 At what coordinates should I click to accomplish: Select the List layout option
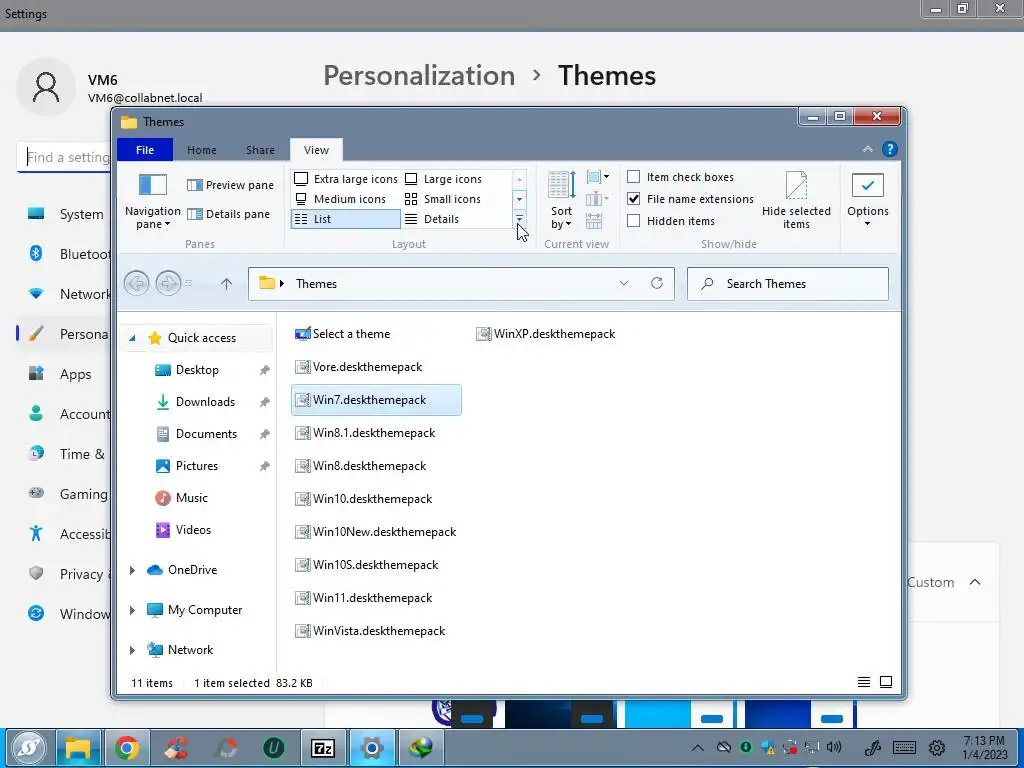point(345,219)
